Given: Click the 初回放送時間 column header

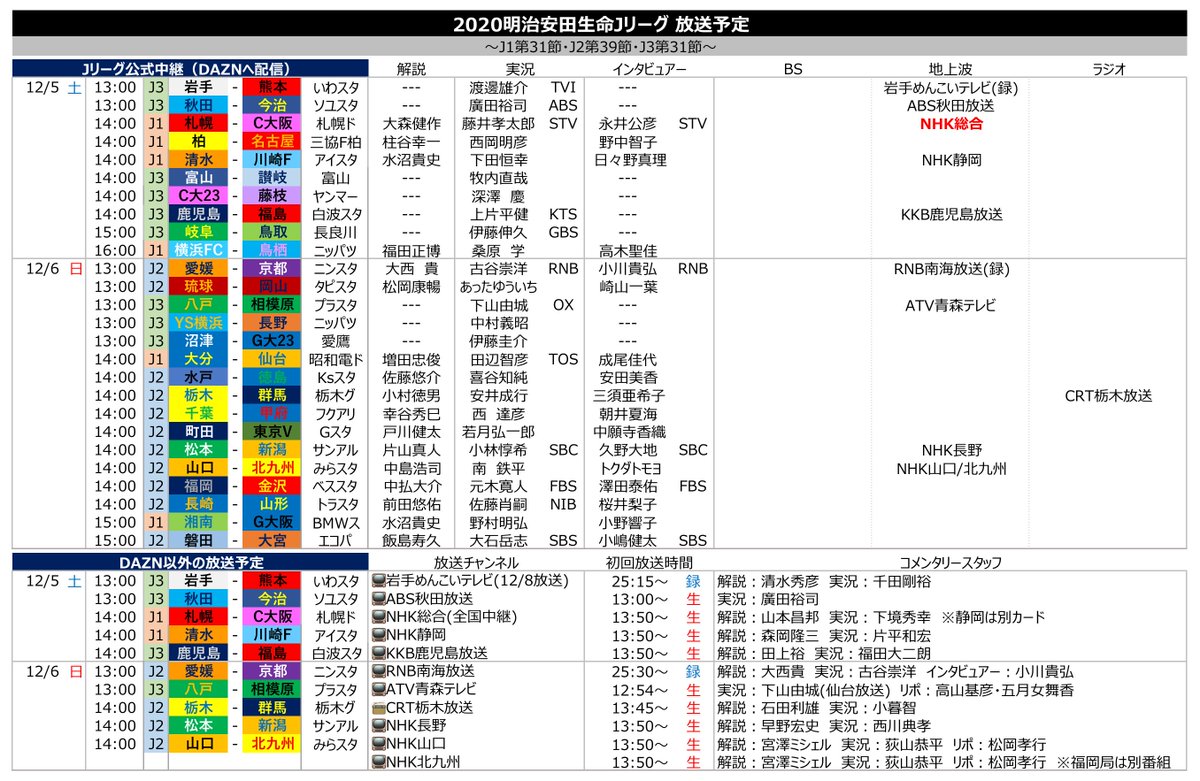Looking at the screenshot, I should [x=649, y=562].
